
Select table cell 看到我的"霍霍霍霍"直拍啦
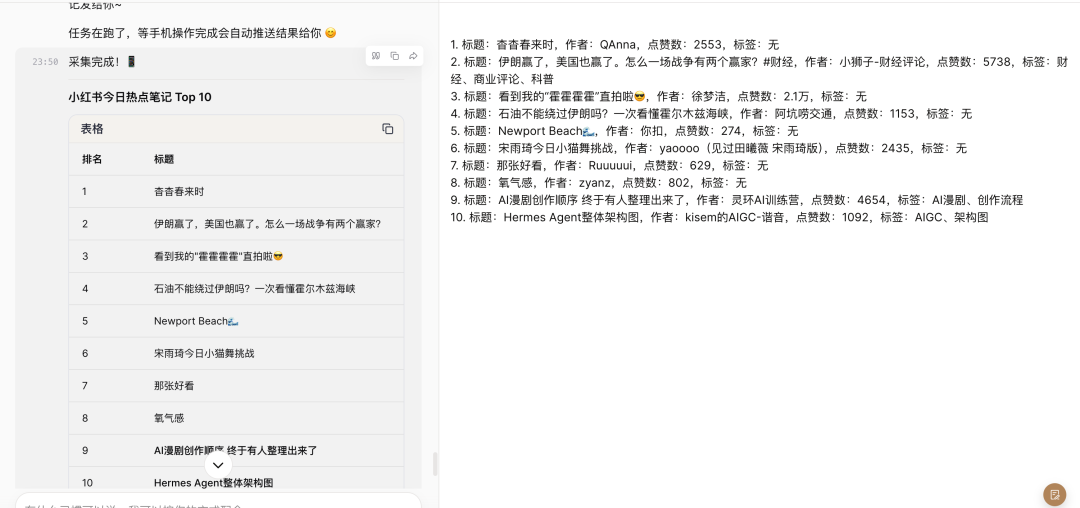click(218, 256)
